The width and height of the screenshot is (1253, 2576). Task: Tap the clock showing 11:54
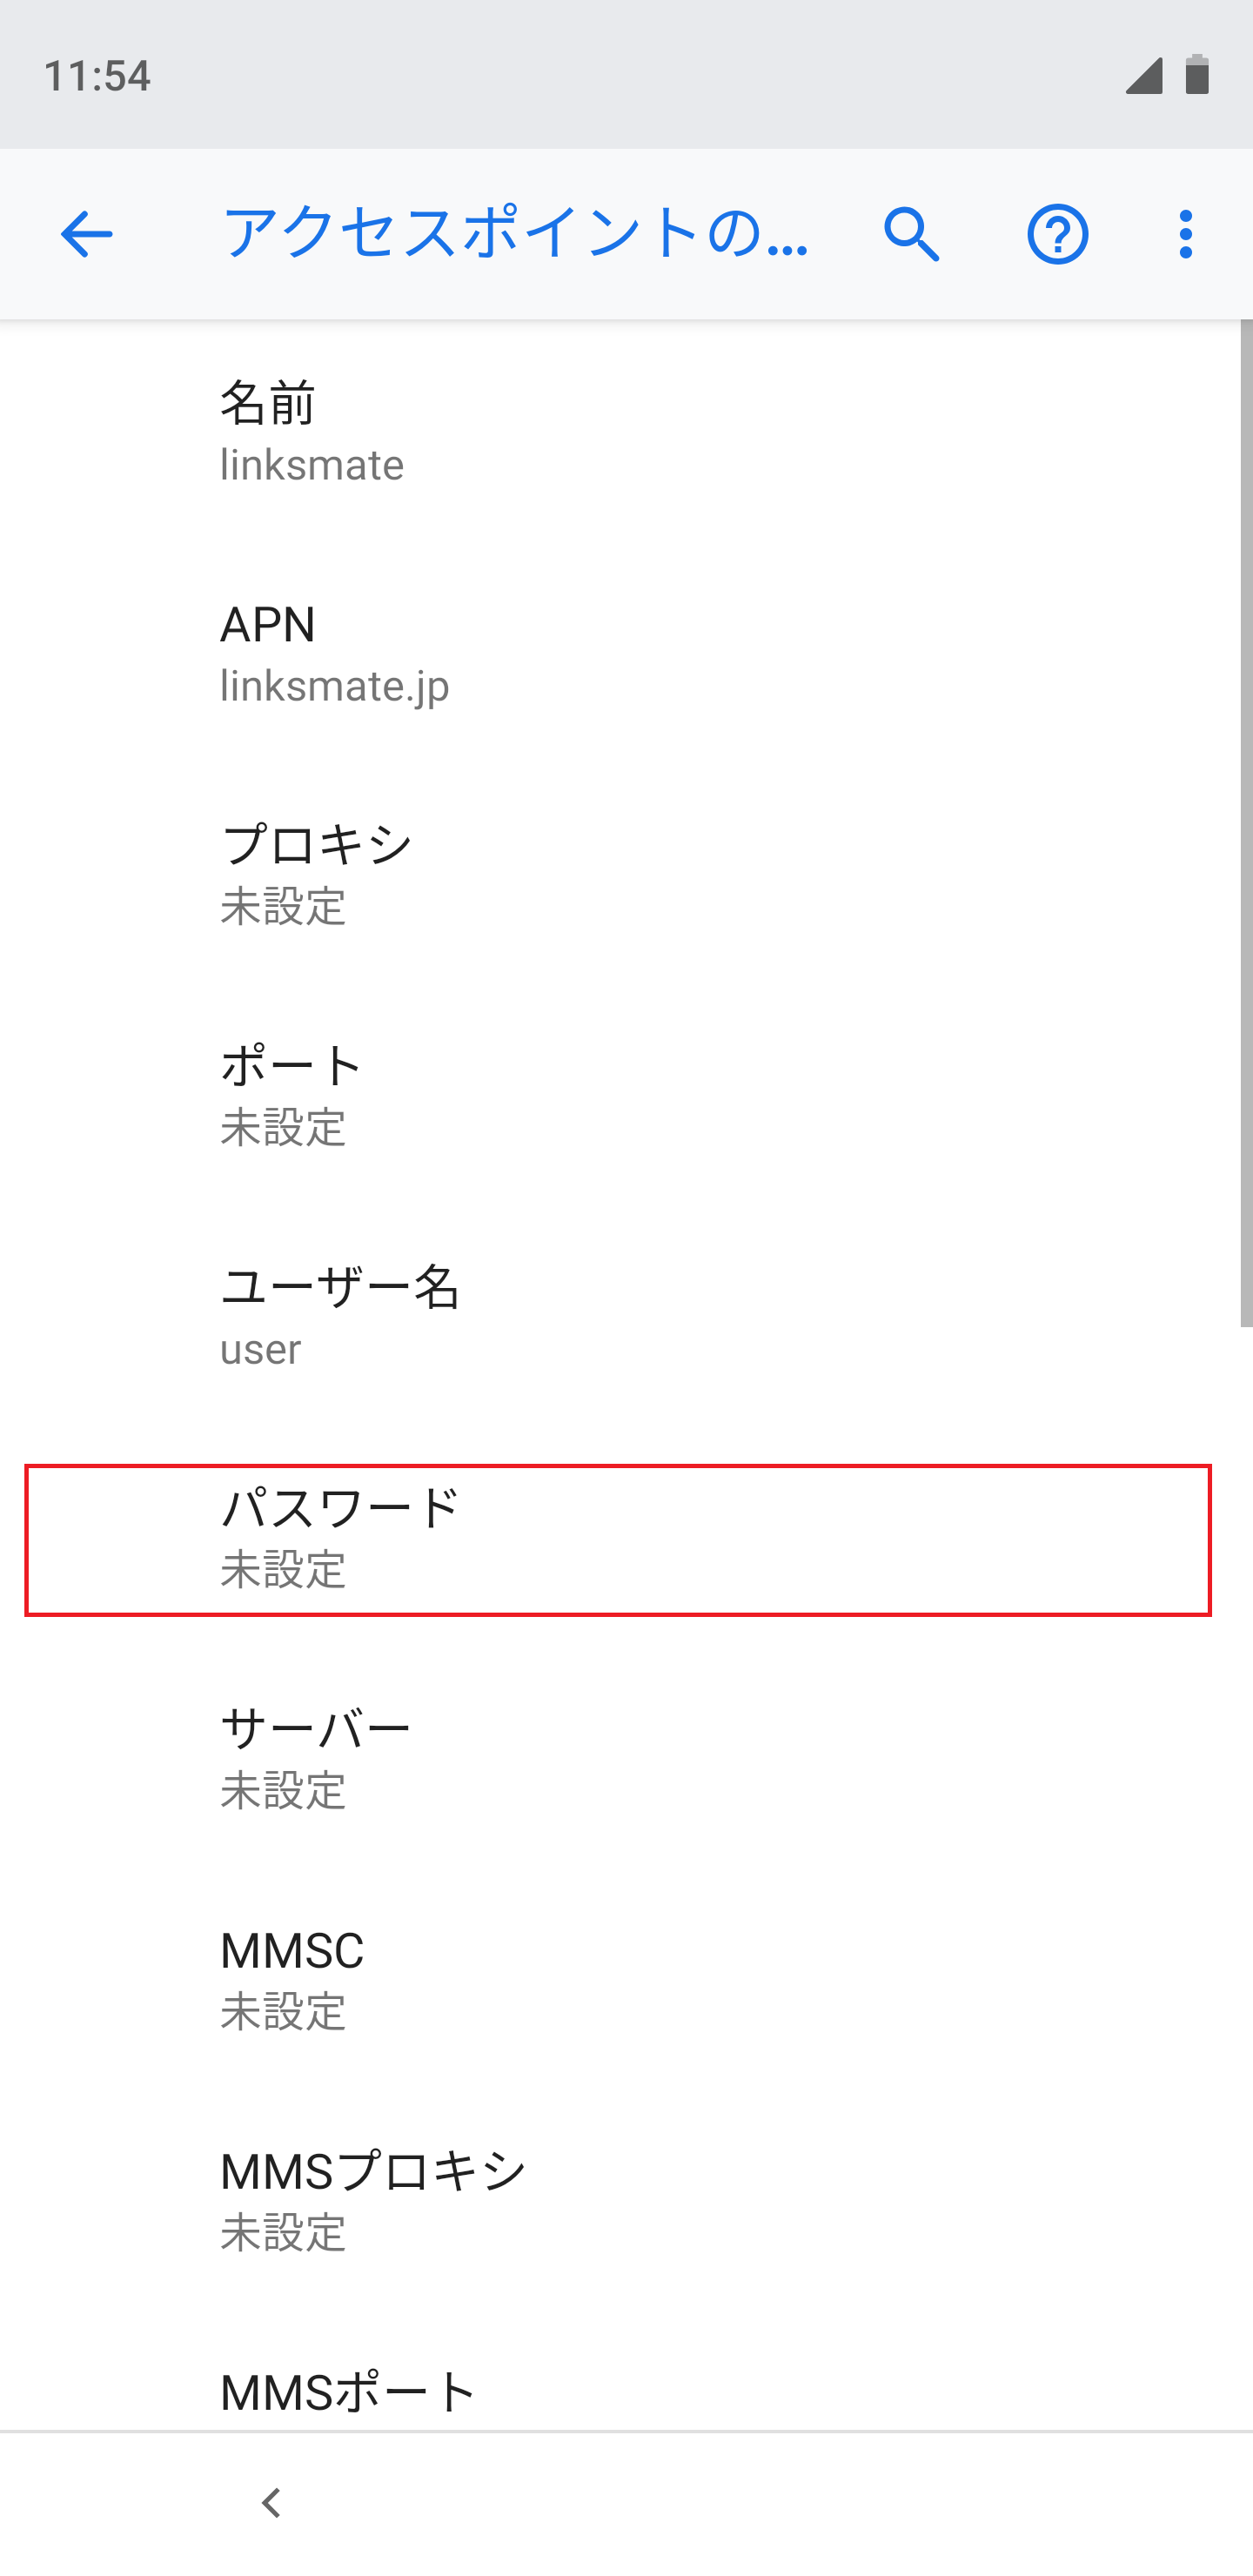click(100, 76)
